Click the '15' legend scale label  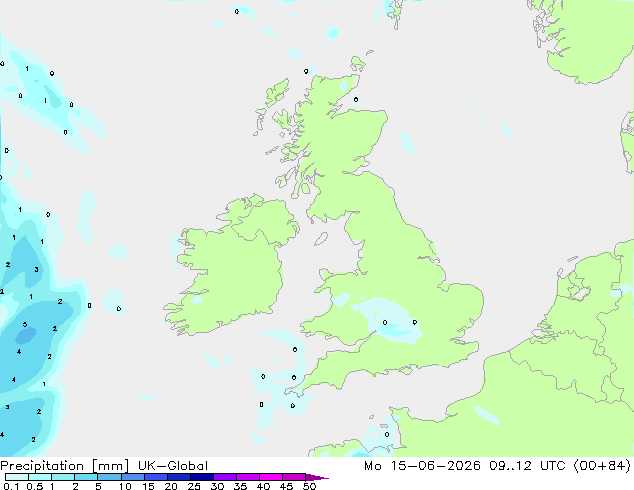click(148, 486)
